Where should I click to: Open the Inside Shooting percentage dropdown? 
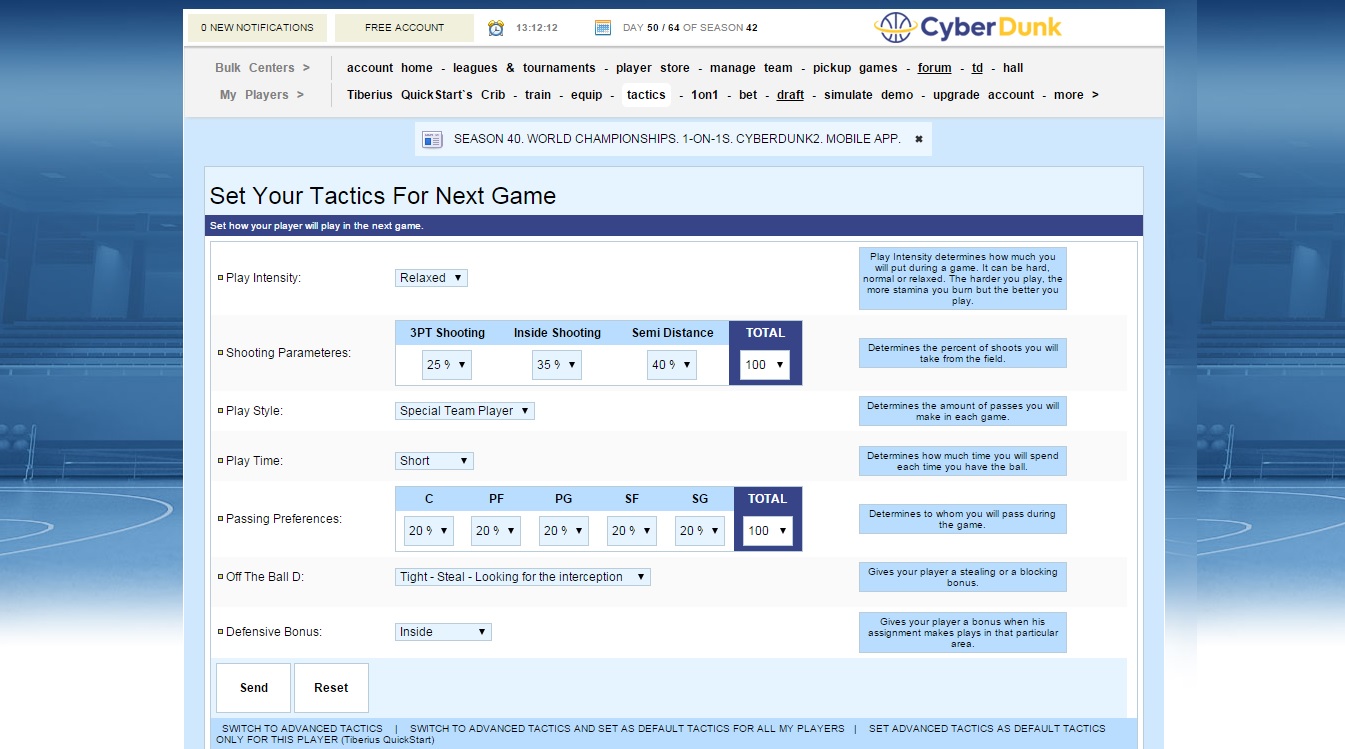(557, 365)
